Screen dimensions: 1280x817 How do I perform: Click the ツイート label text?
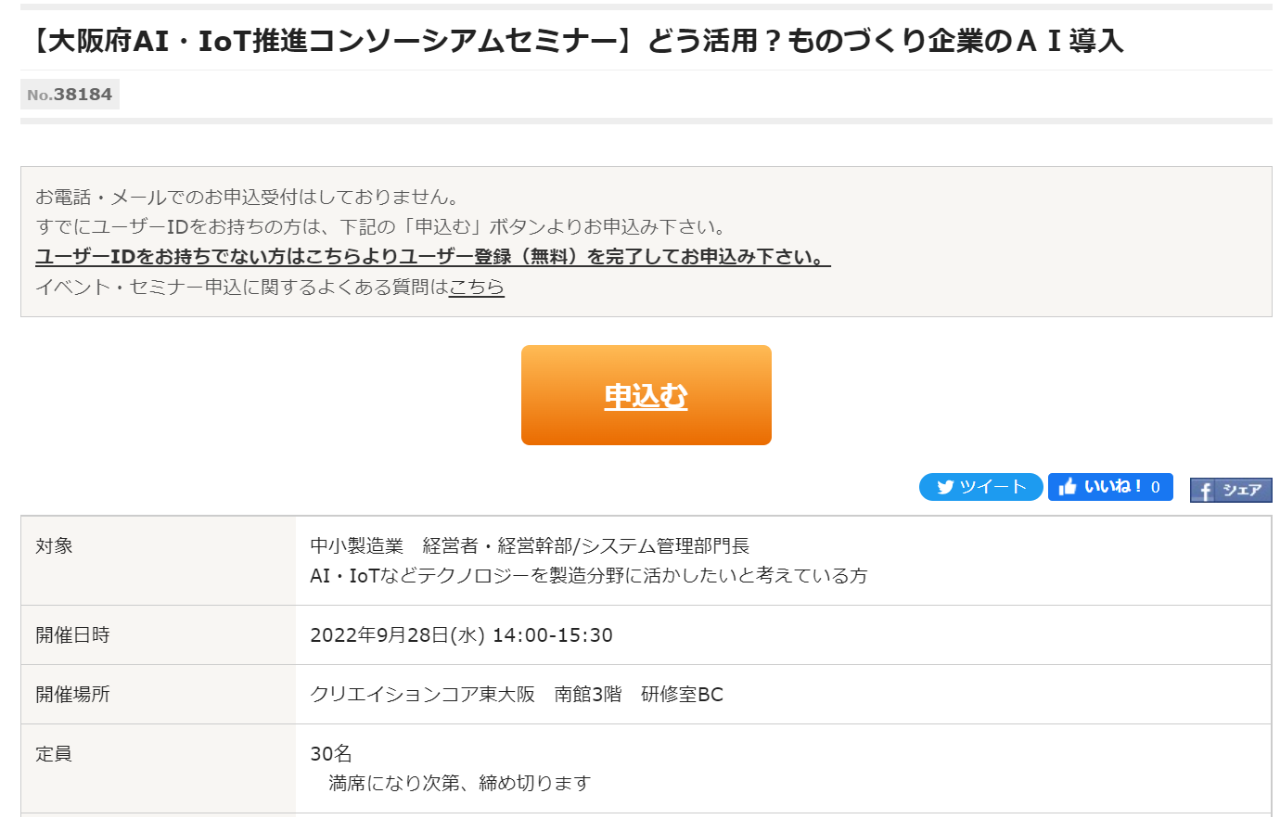click(993, 487)
